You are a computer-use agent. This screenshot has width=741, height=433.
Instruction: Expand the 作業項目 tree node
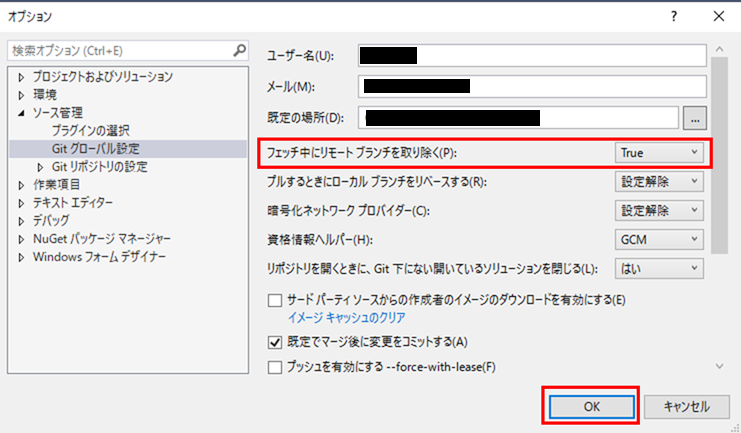21,185
